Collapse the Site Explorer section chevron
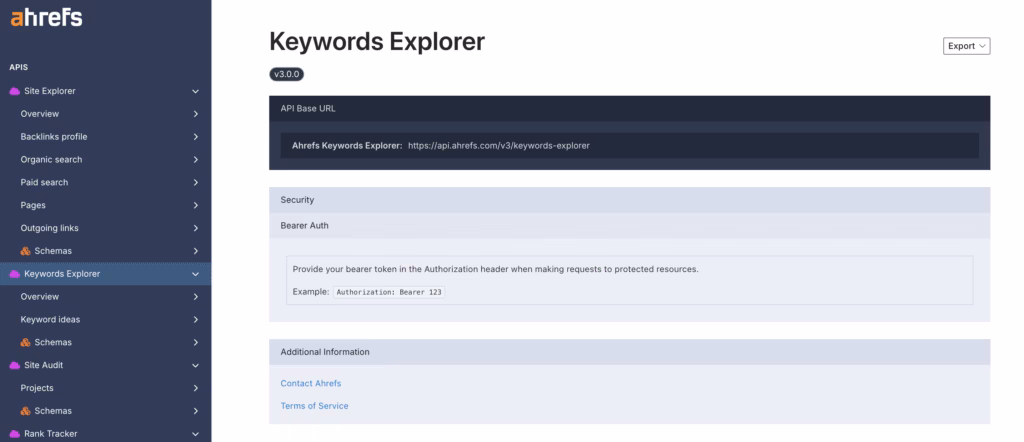The width and height of the screenshot is (1024, 442). click(x=196, y=91)
